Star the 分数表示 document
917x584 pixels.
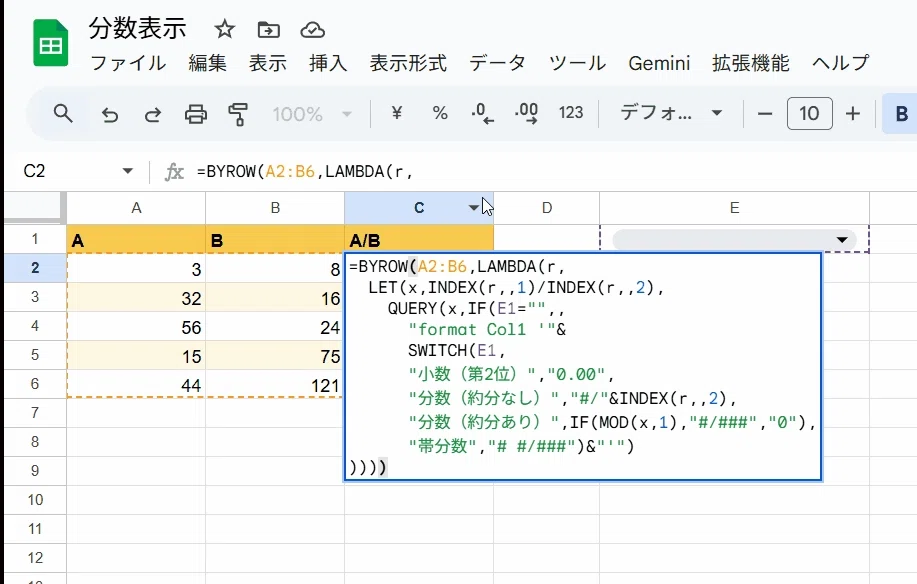click(x=225, y=29)
